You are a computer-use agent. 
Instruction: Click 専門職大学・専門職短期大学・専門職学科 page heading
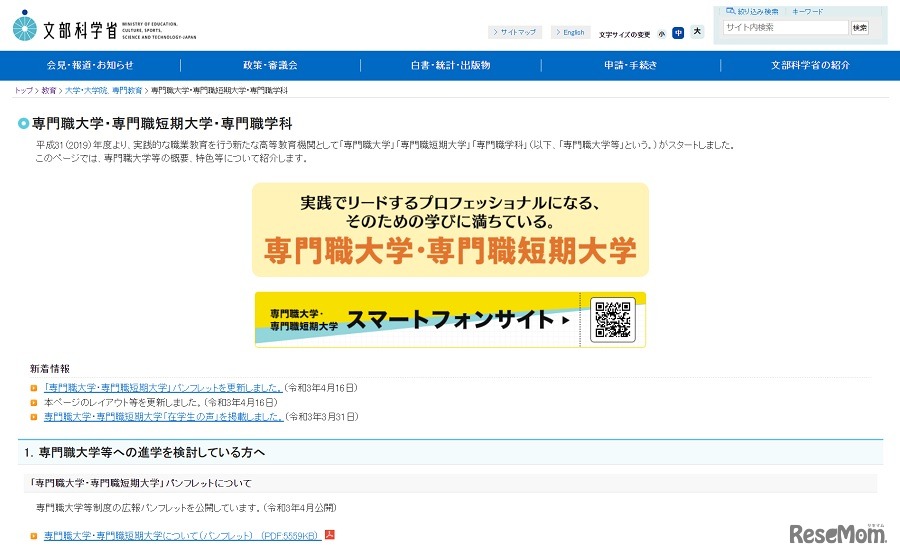point(162,123)
